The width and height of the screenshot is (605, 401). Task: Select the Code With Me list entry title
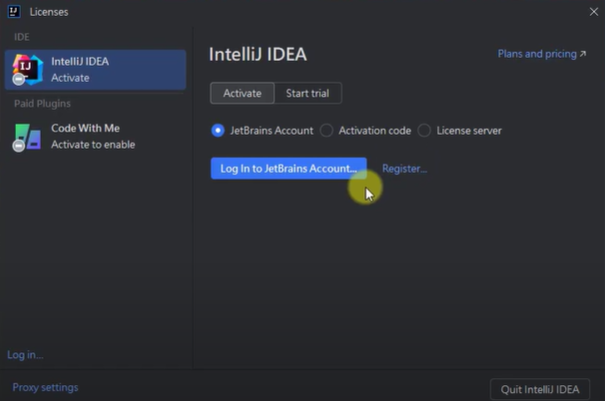85,128
